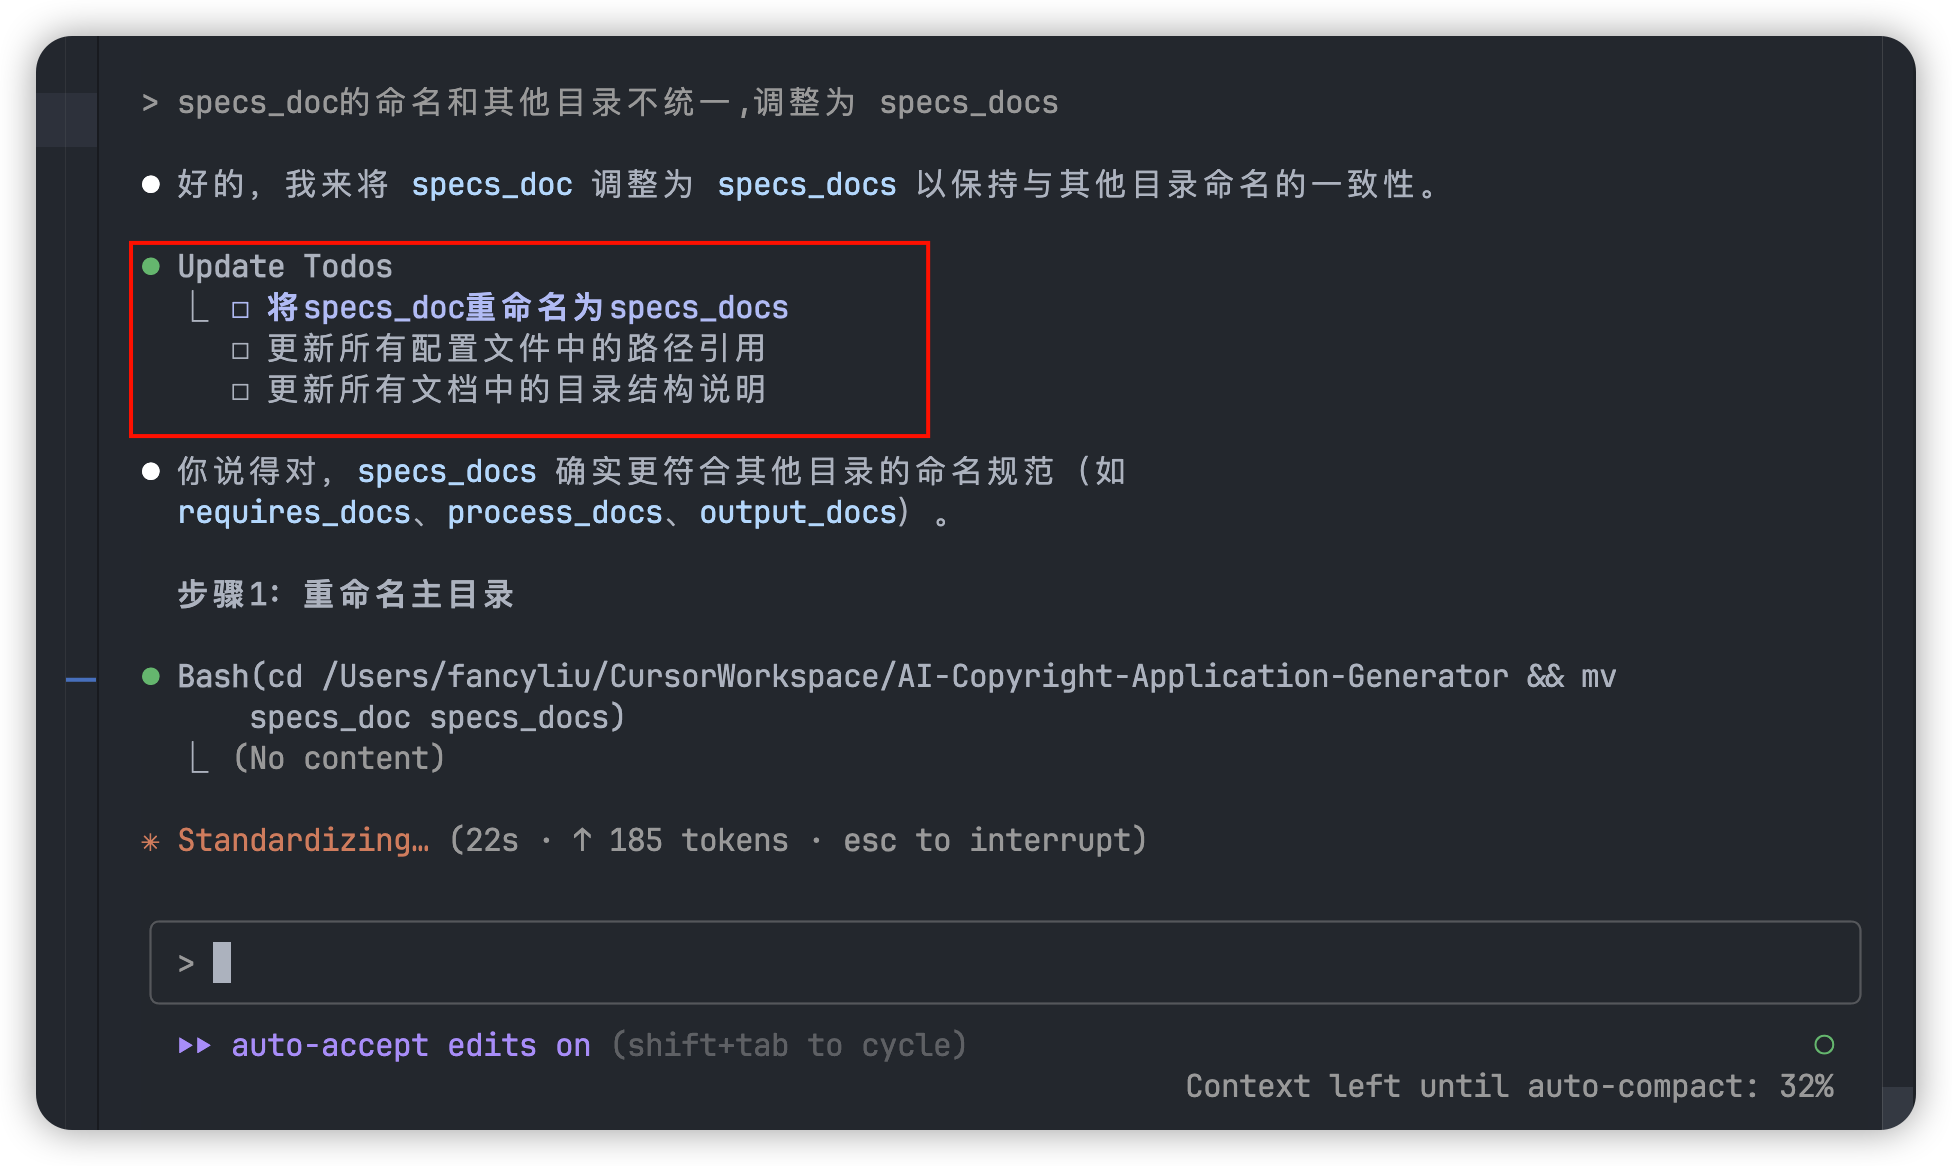Click the green bullet beside Update Todos

151,266
